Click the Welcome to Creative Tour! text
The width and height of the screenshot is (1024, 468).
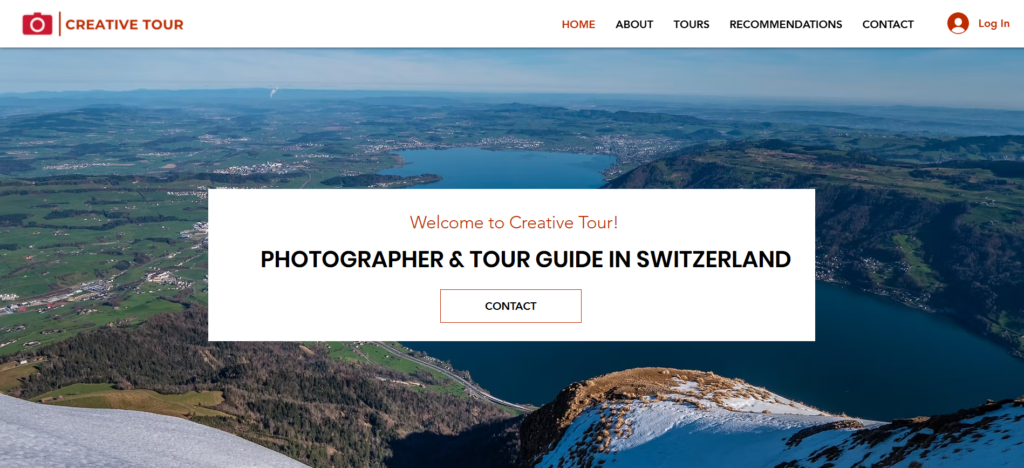point(513,223)
